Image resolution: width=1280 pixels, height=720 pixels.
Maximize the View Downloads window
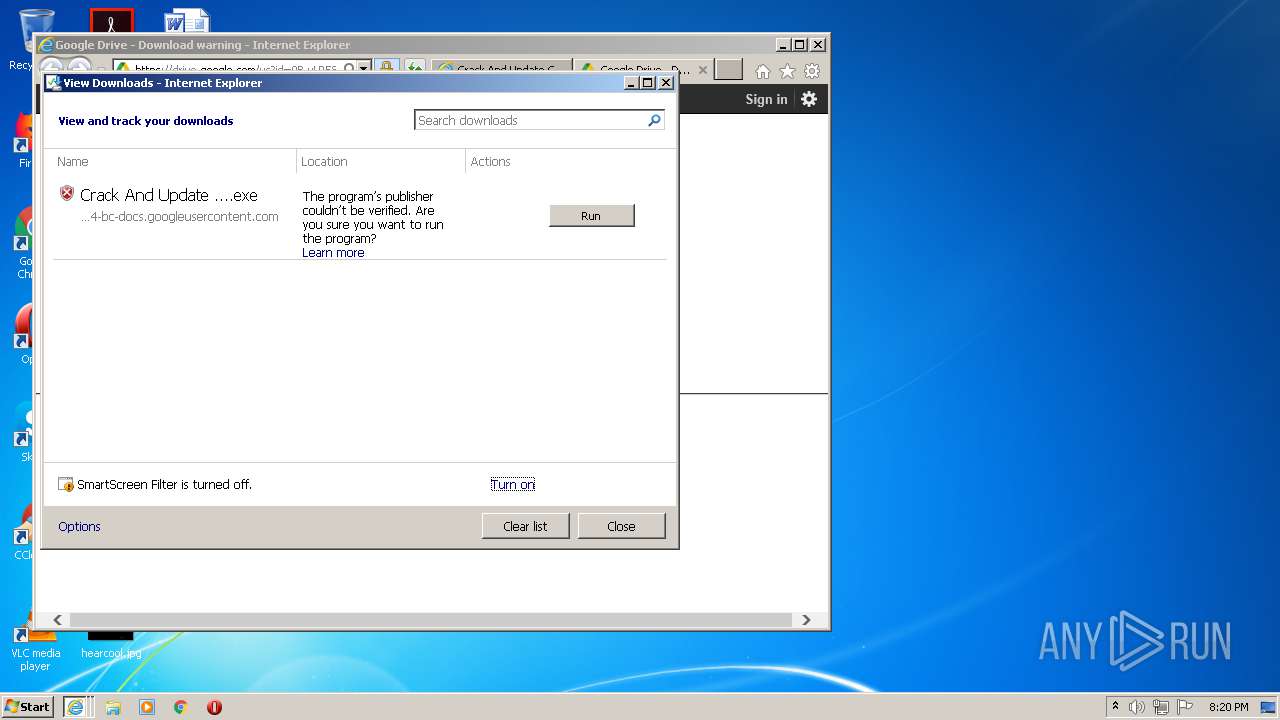(647, 83)
